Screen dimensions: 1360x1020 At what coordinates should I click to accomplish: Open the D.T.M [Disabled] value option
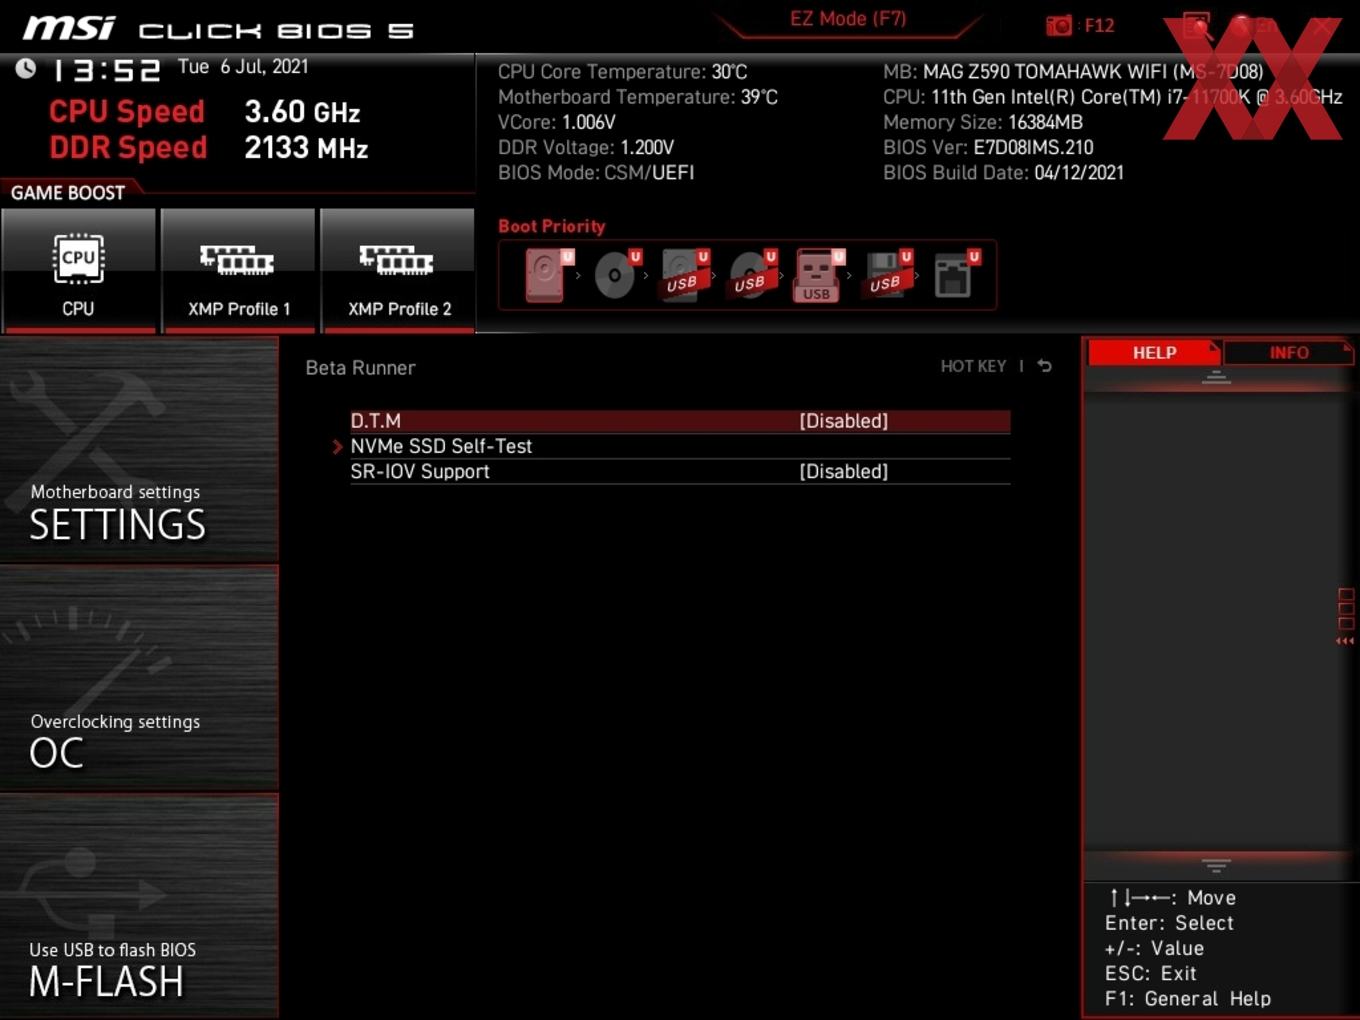[x=843, y=421]
